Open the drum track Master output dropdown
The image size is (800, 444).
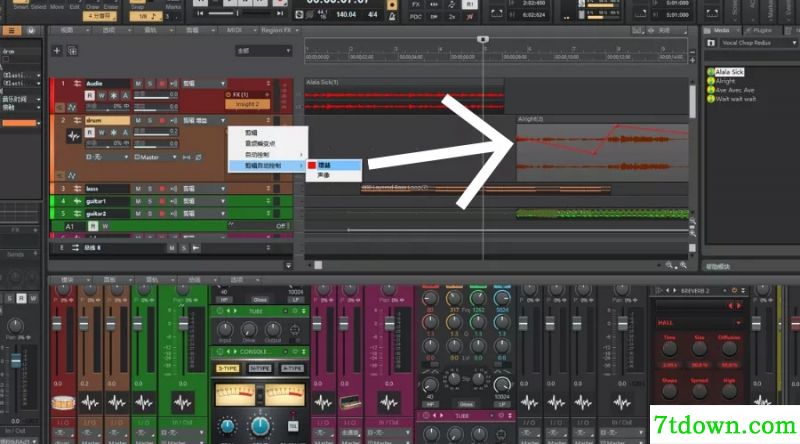(x=155, y=157)
